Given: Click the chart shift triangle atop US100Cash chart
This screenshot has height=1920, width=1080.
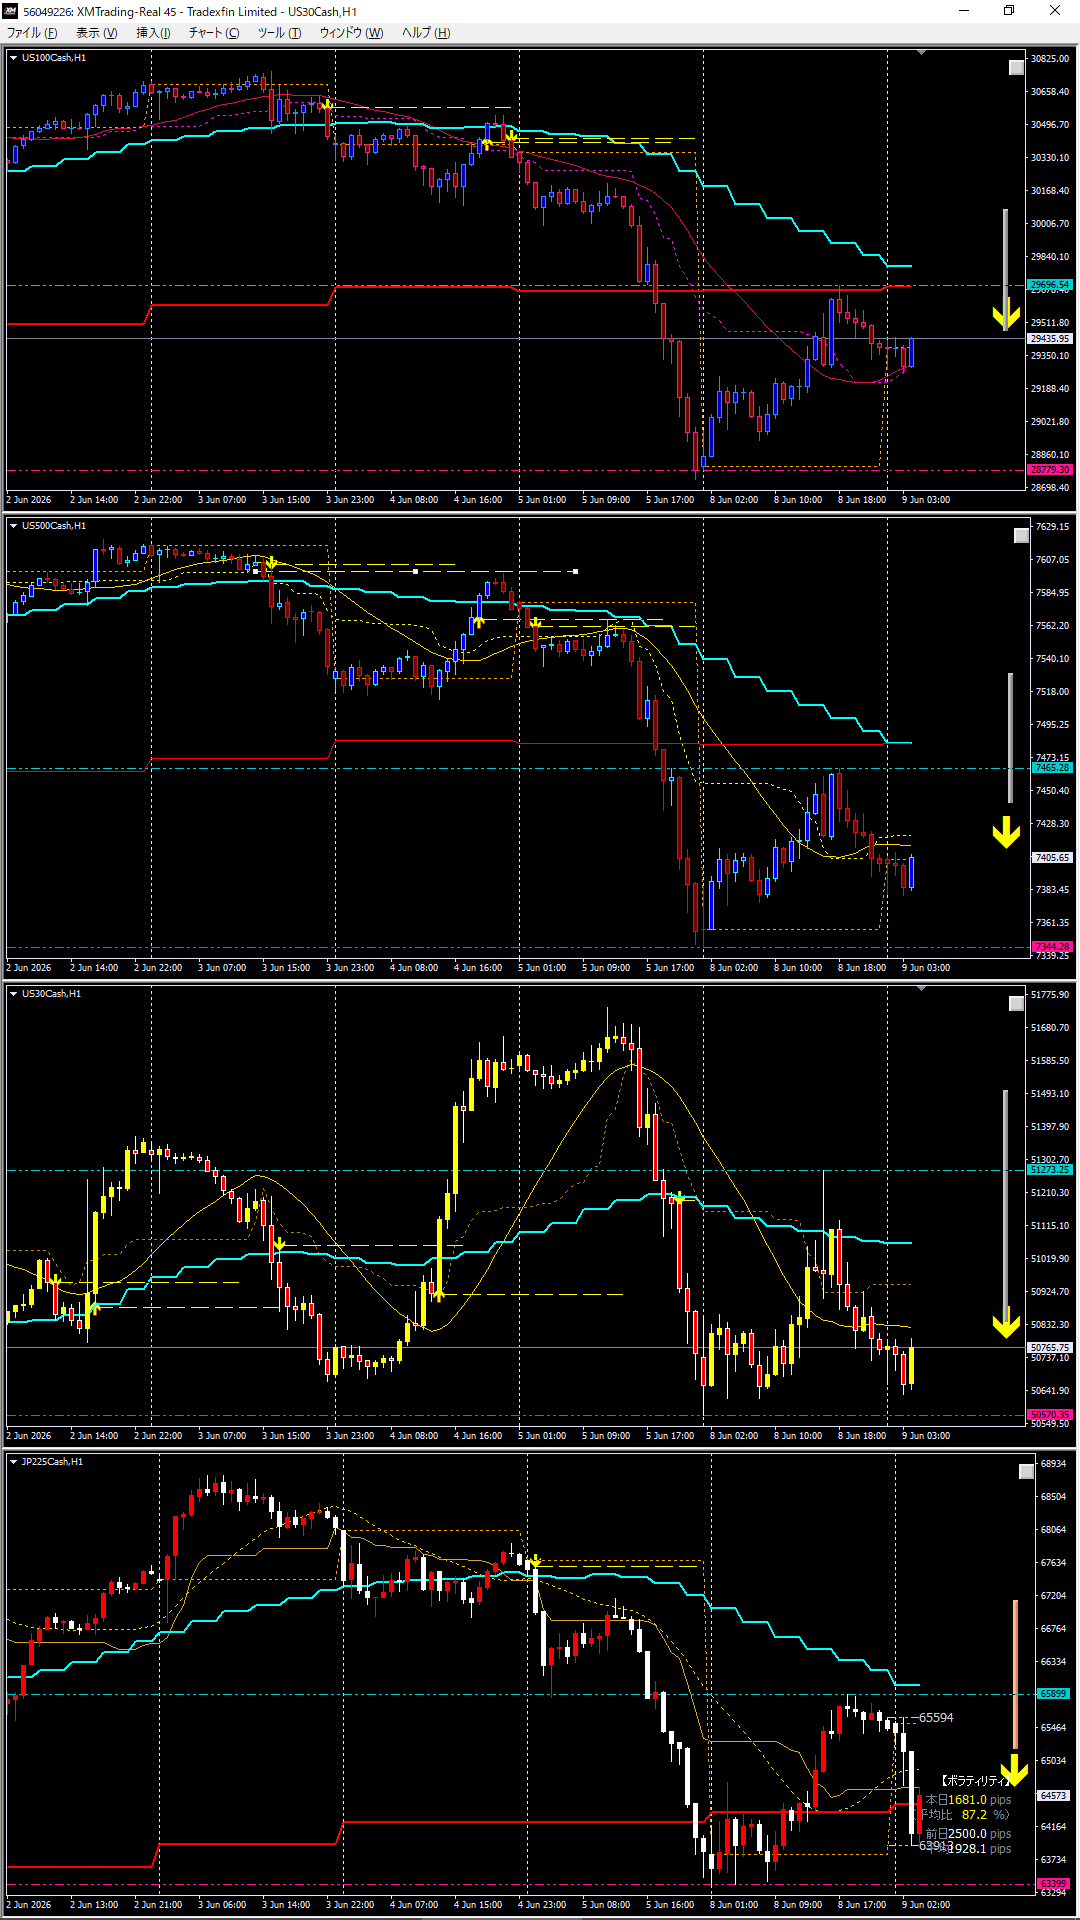Looking at the screenshot, I should [x=921, y=52].
